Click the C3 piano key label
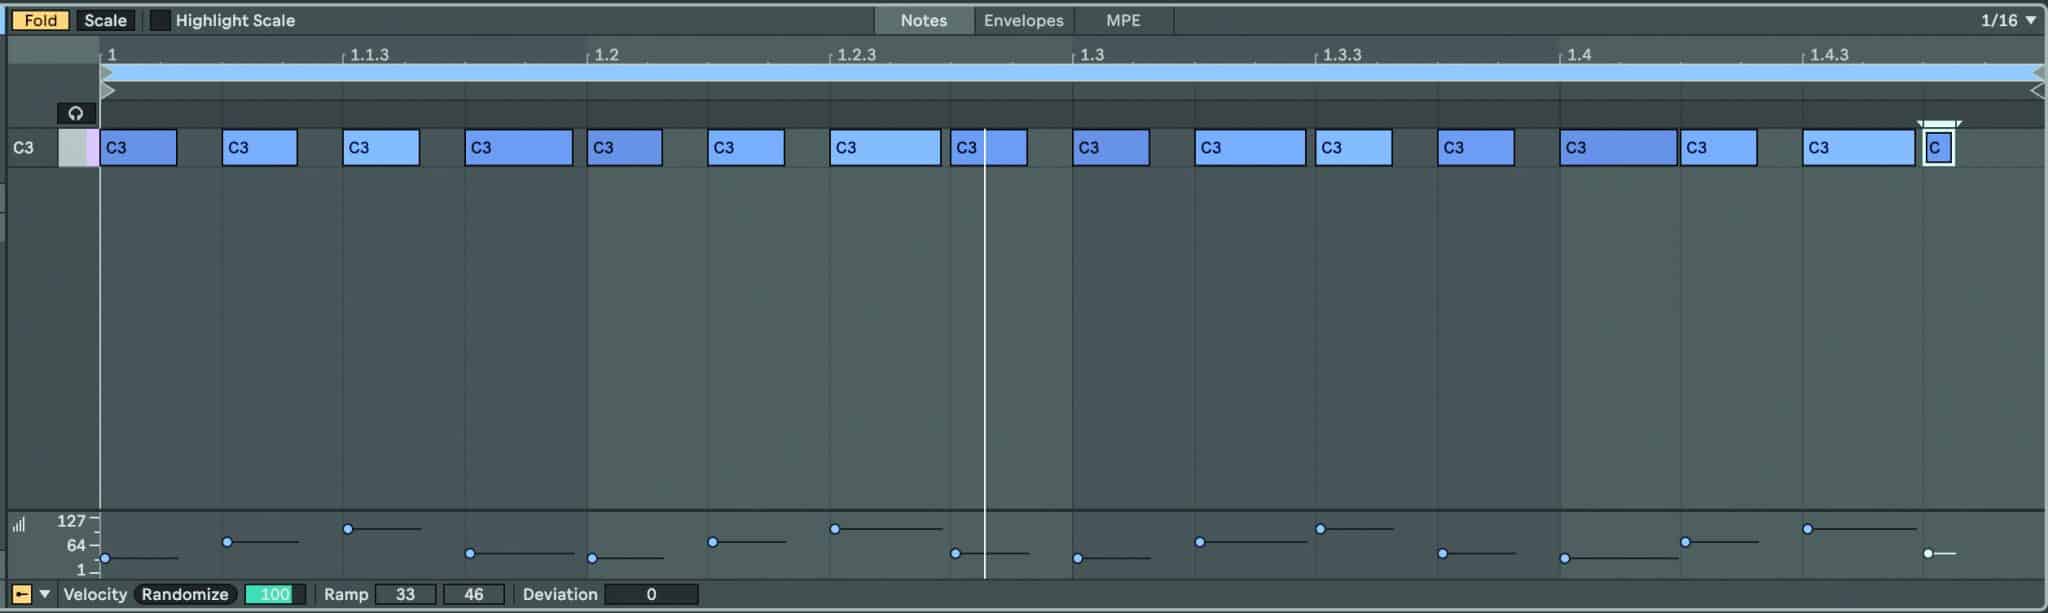2048x613 pixels. 23,147
